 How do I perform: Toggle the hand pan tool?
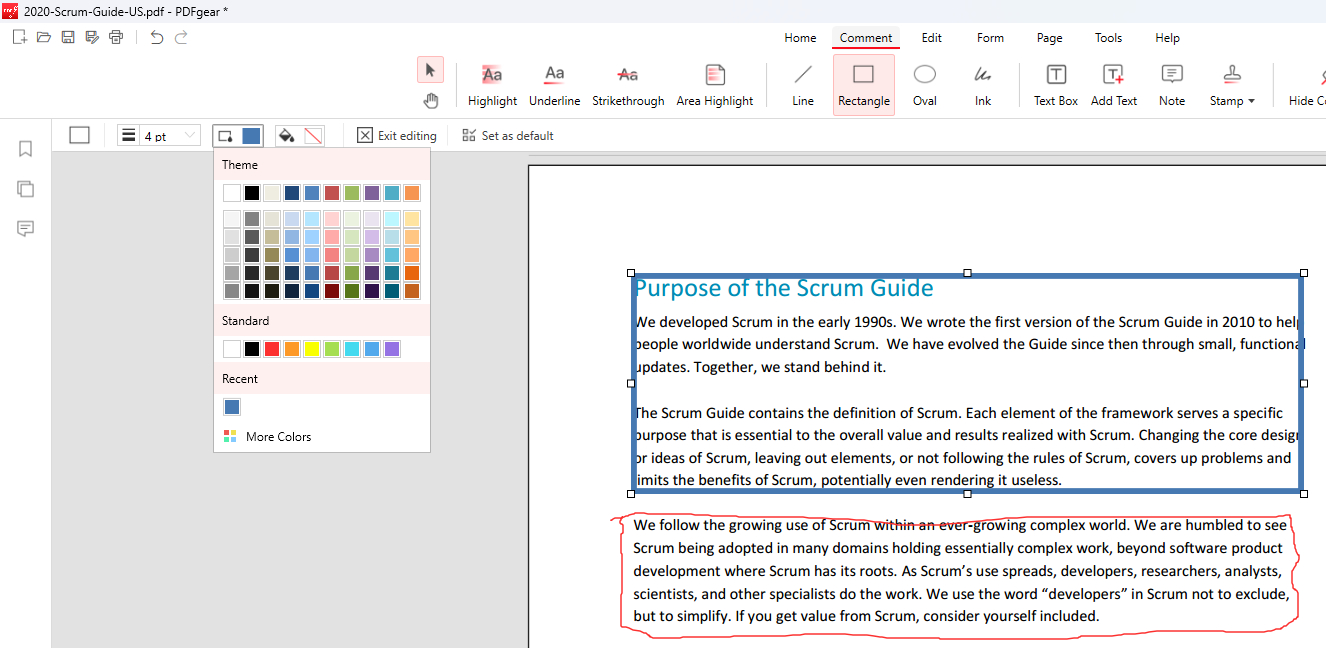430,99
